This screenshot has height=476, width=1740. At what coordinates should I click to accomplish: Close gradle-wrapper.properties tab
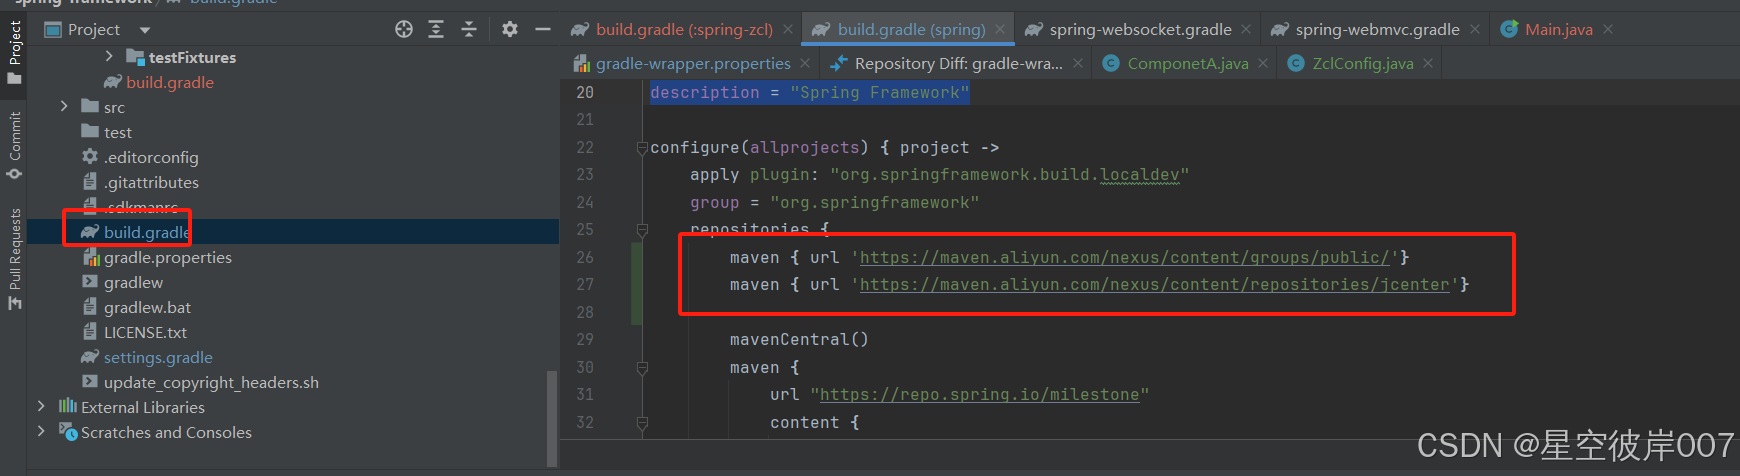click(805, 63)
